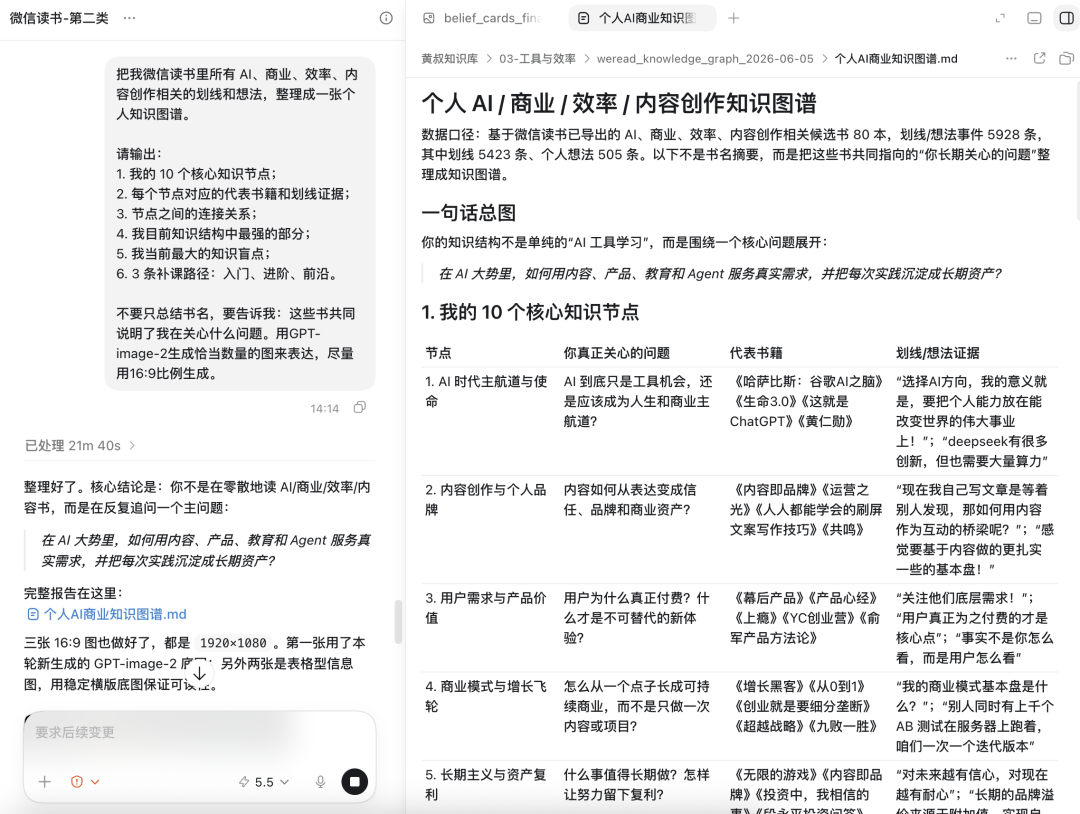Jump to latest message with down arrow

click(199, 673)
